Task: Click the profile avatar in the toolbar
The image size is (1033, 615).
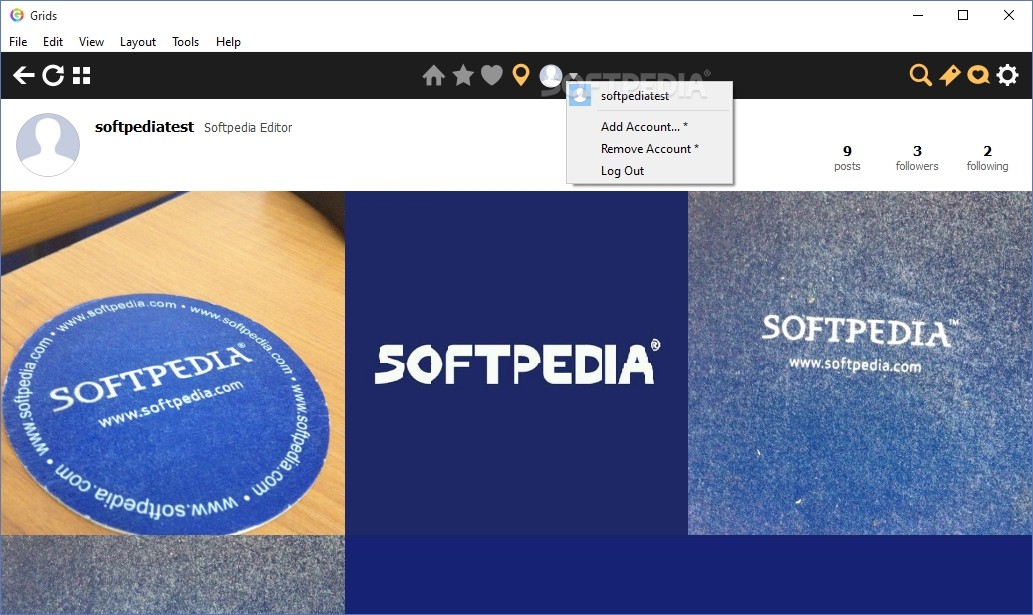Action: (x=551, y=76)
